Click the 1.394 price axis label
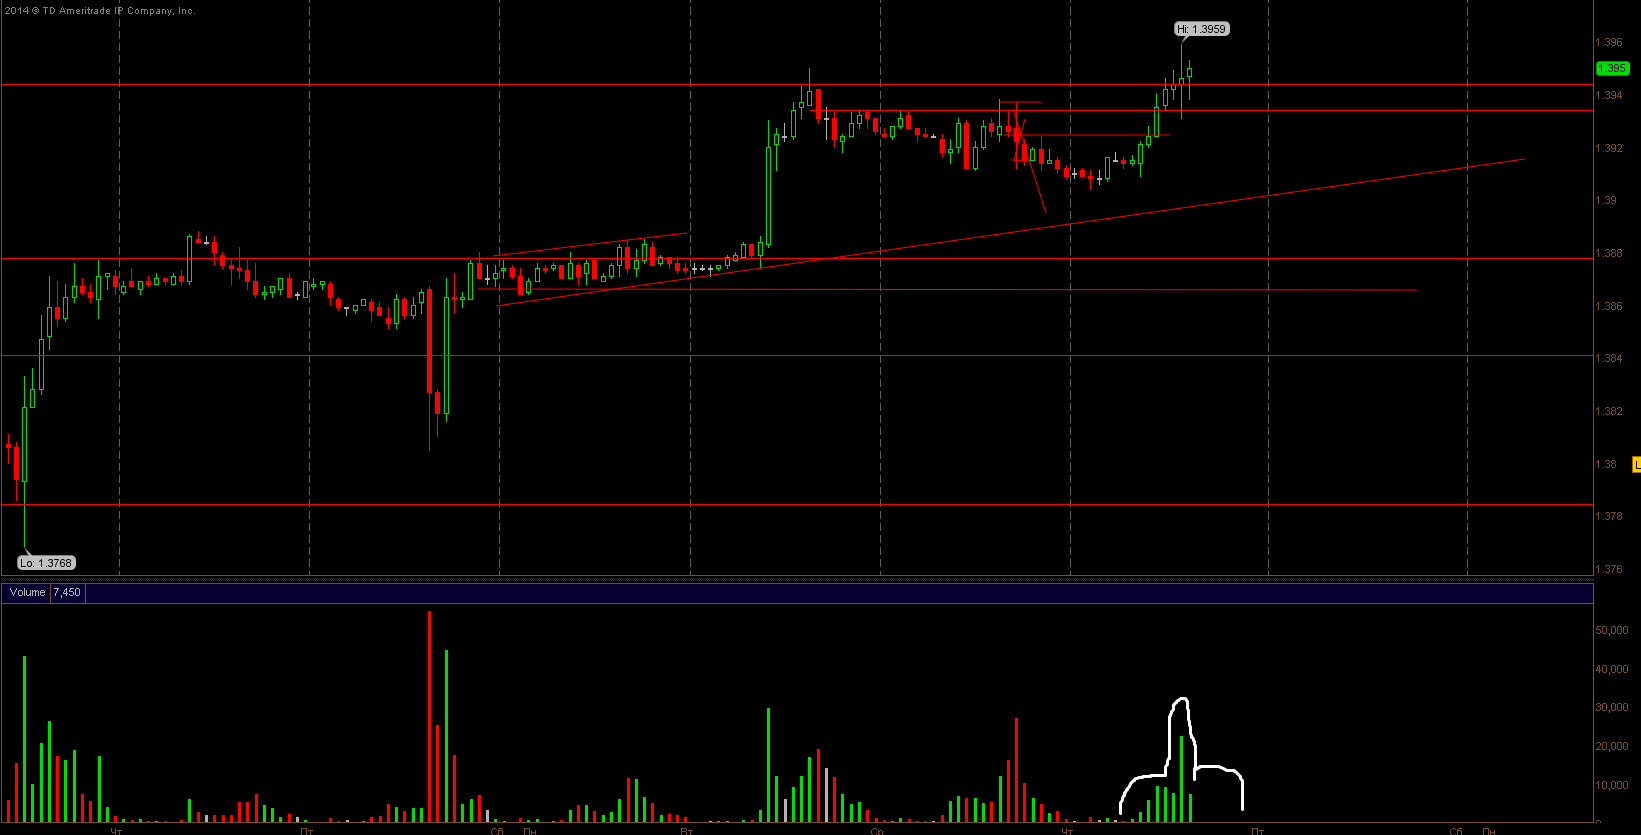1641x835 pixels. tap(1608, 95)
